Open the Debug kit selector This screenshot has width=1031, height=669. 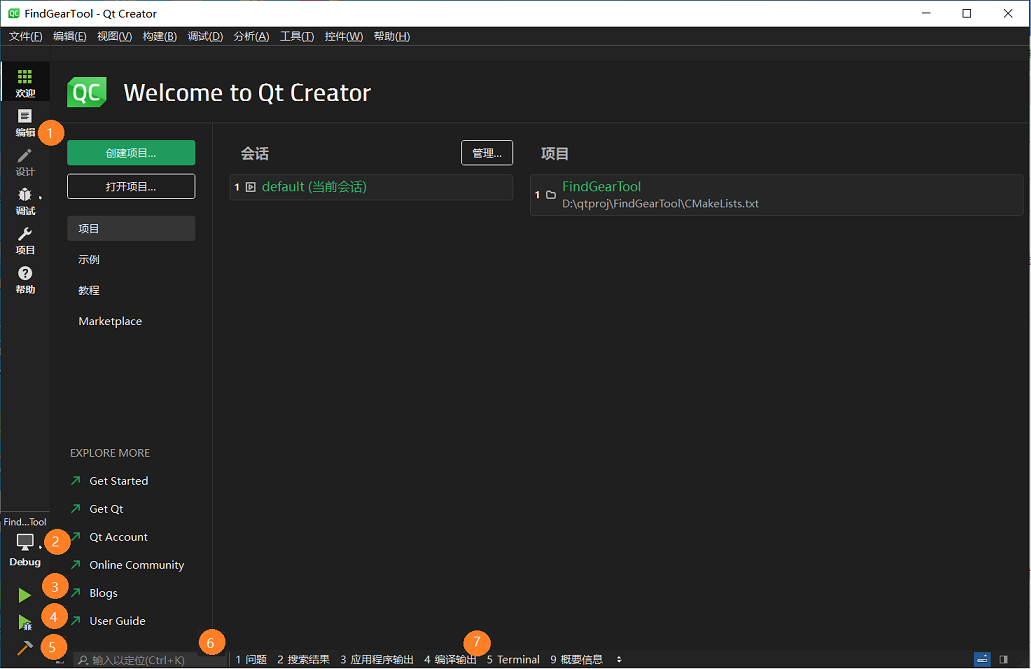[25, 540]
